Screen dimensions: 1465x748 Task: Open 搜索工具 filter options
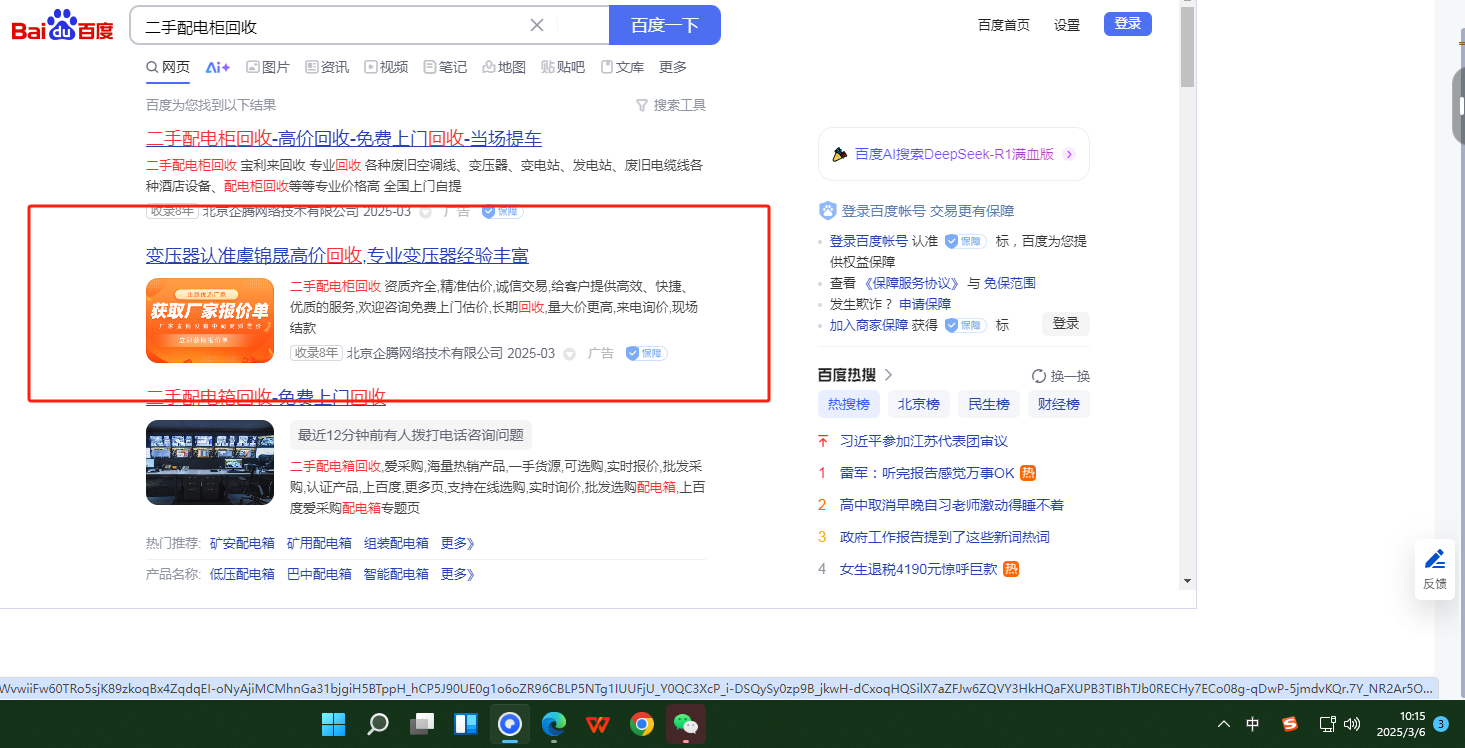click(671, 105)
